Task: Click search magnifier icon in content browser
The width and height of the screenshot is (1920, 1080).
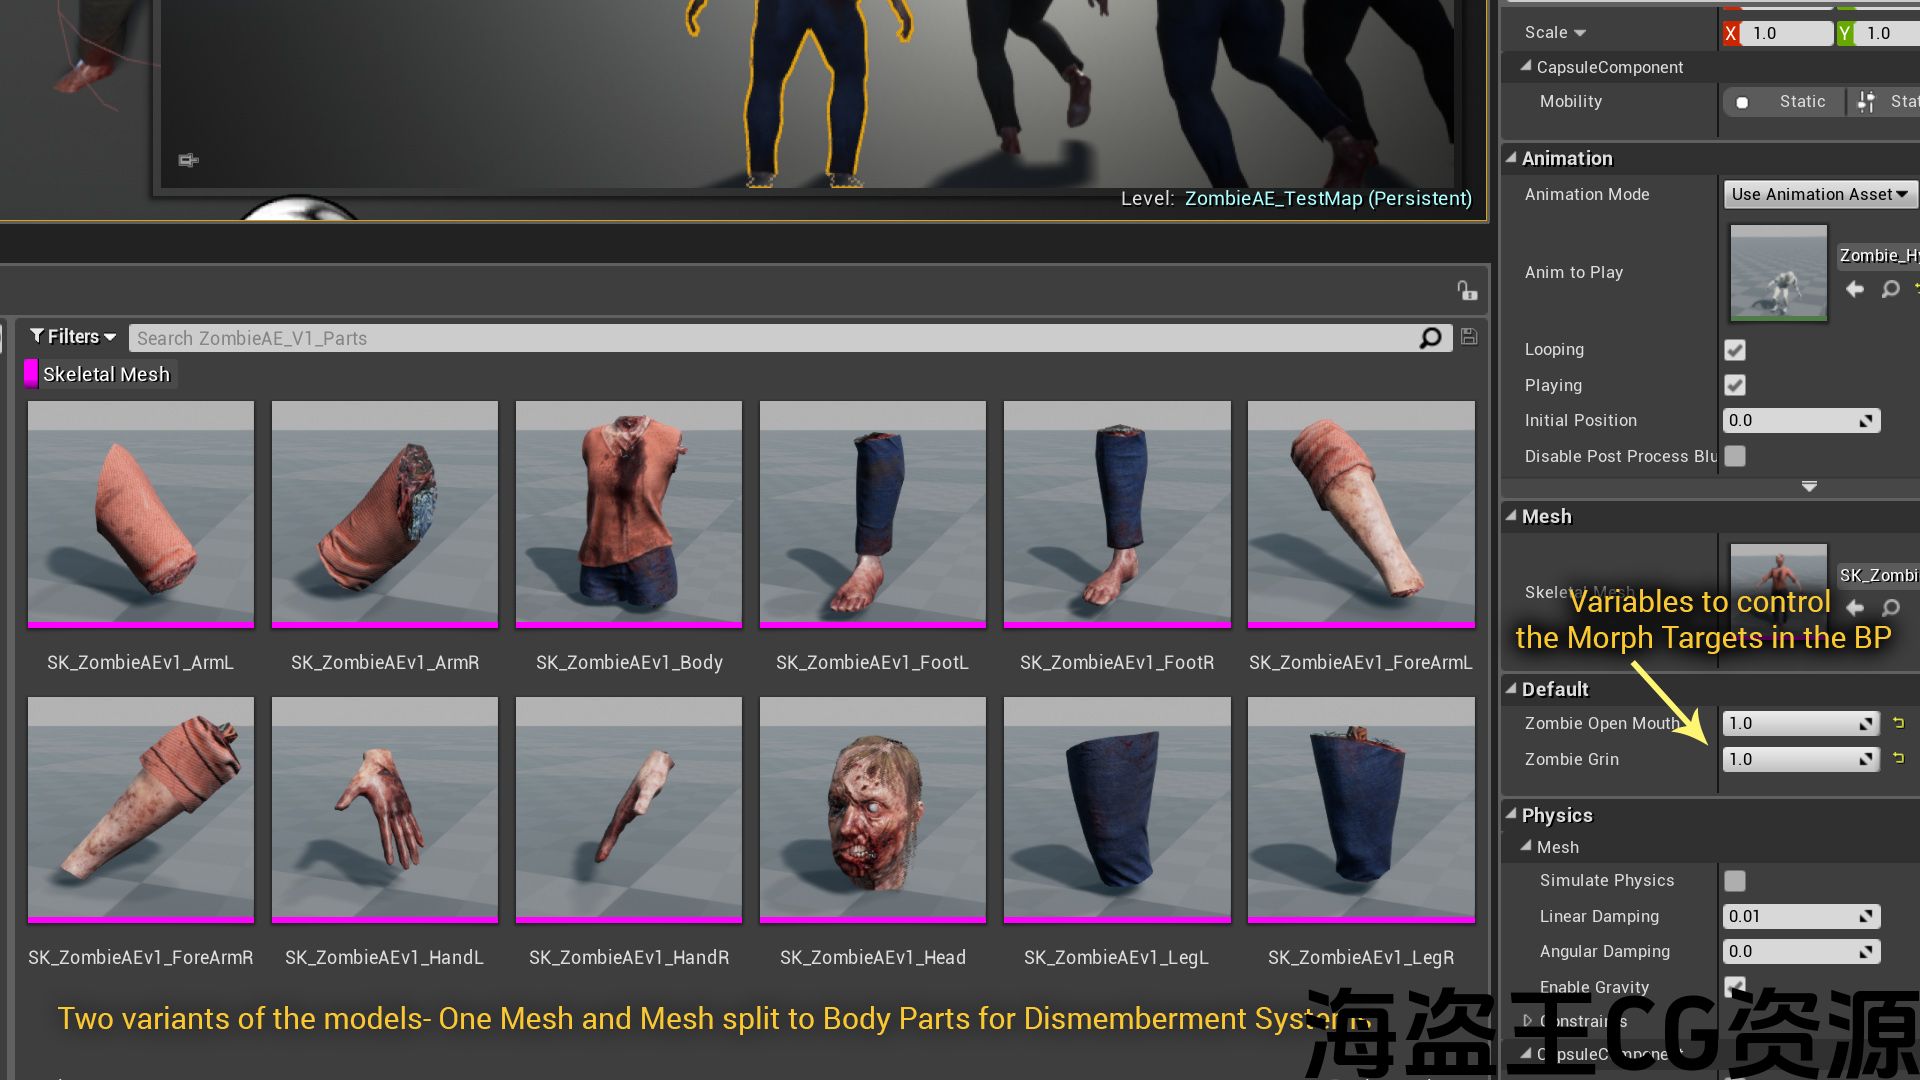Action: point(1430,339)
